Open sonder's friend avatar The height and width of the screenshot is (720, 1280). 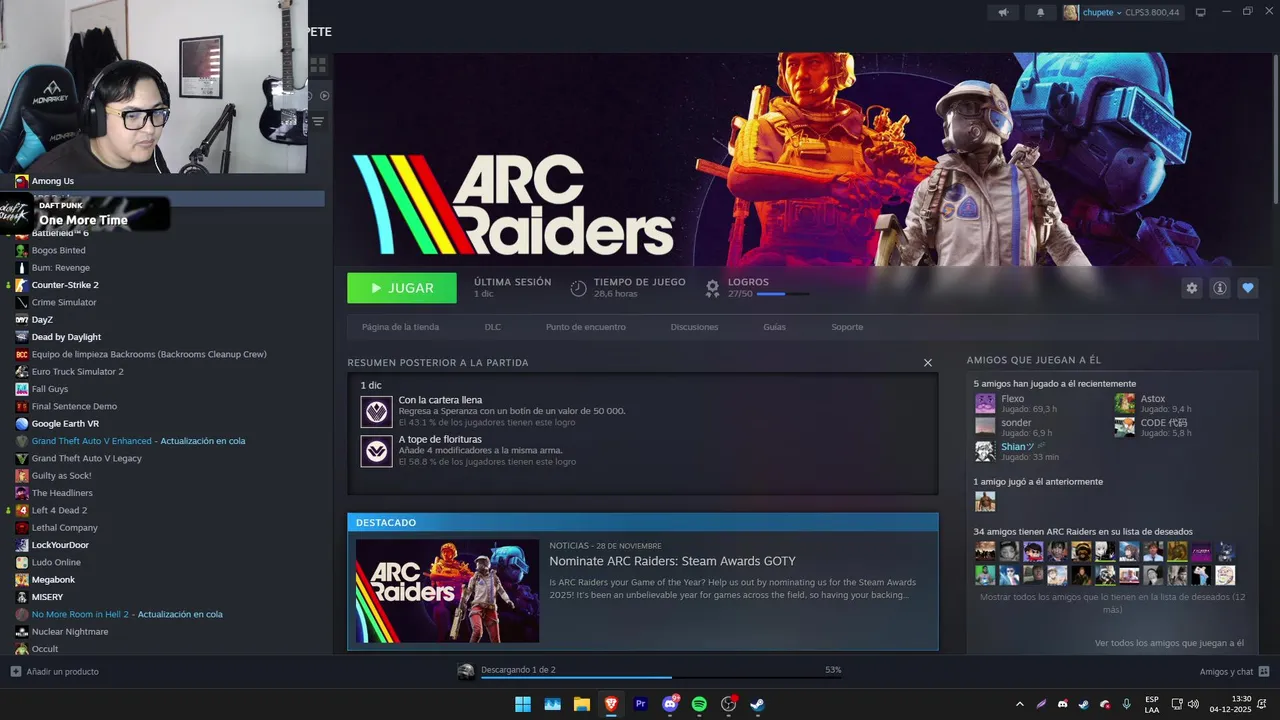[x=985, y=427]
